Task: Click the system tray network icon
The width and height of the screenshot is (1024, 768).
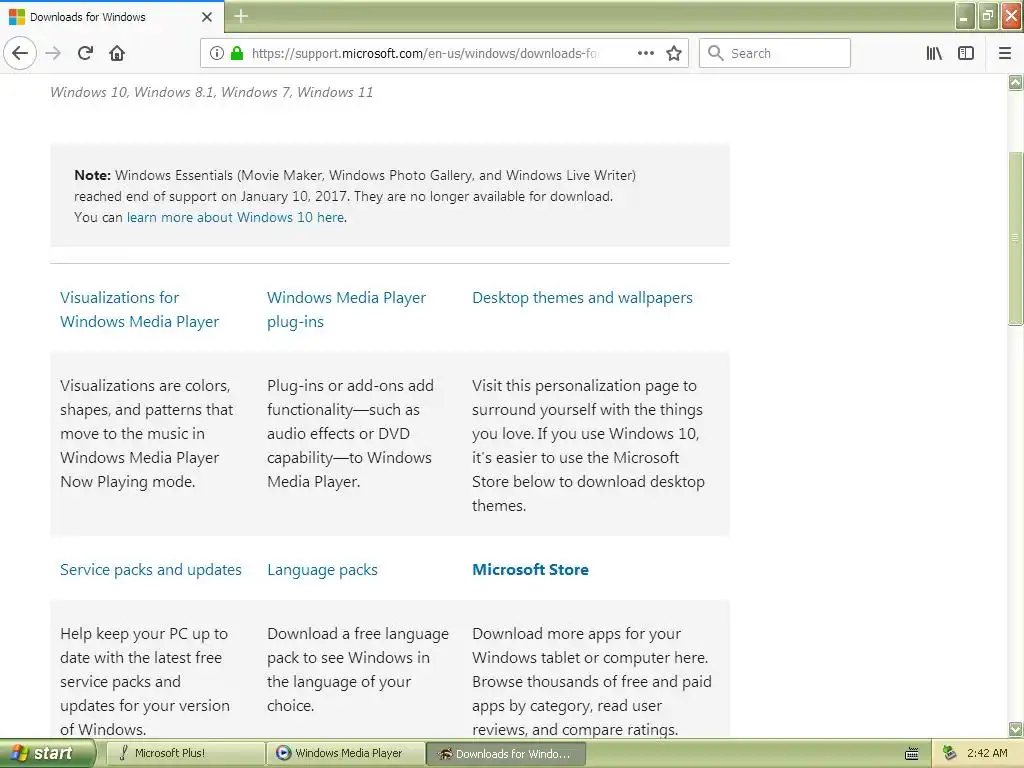Action: click(950, 753)
